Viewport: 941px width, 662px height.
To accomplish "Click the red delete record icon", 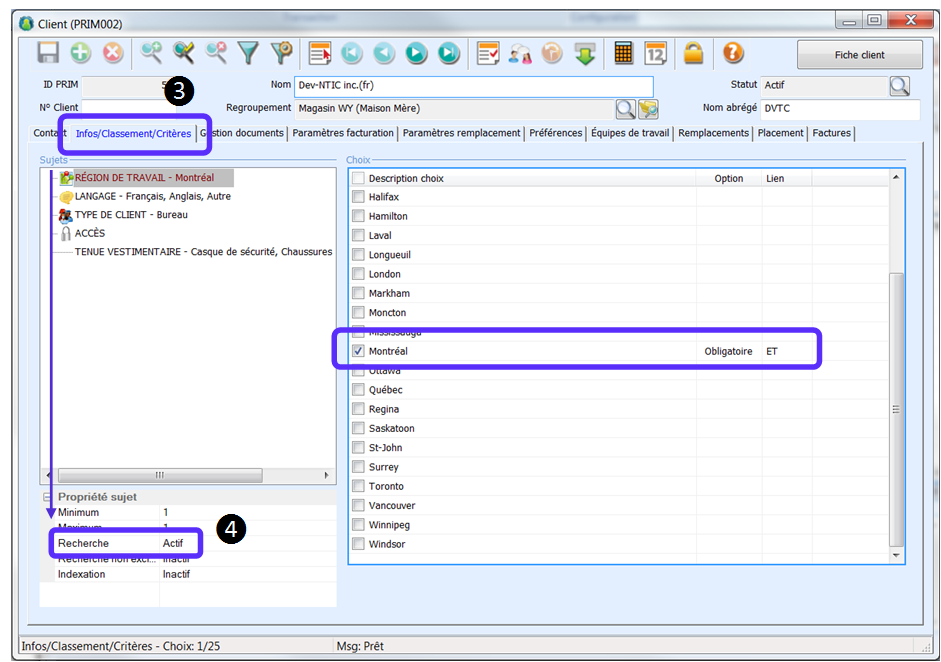I will coord(113,54).
